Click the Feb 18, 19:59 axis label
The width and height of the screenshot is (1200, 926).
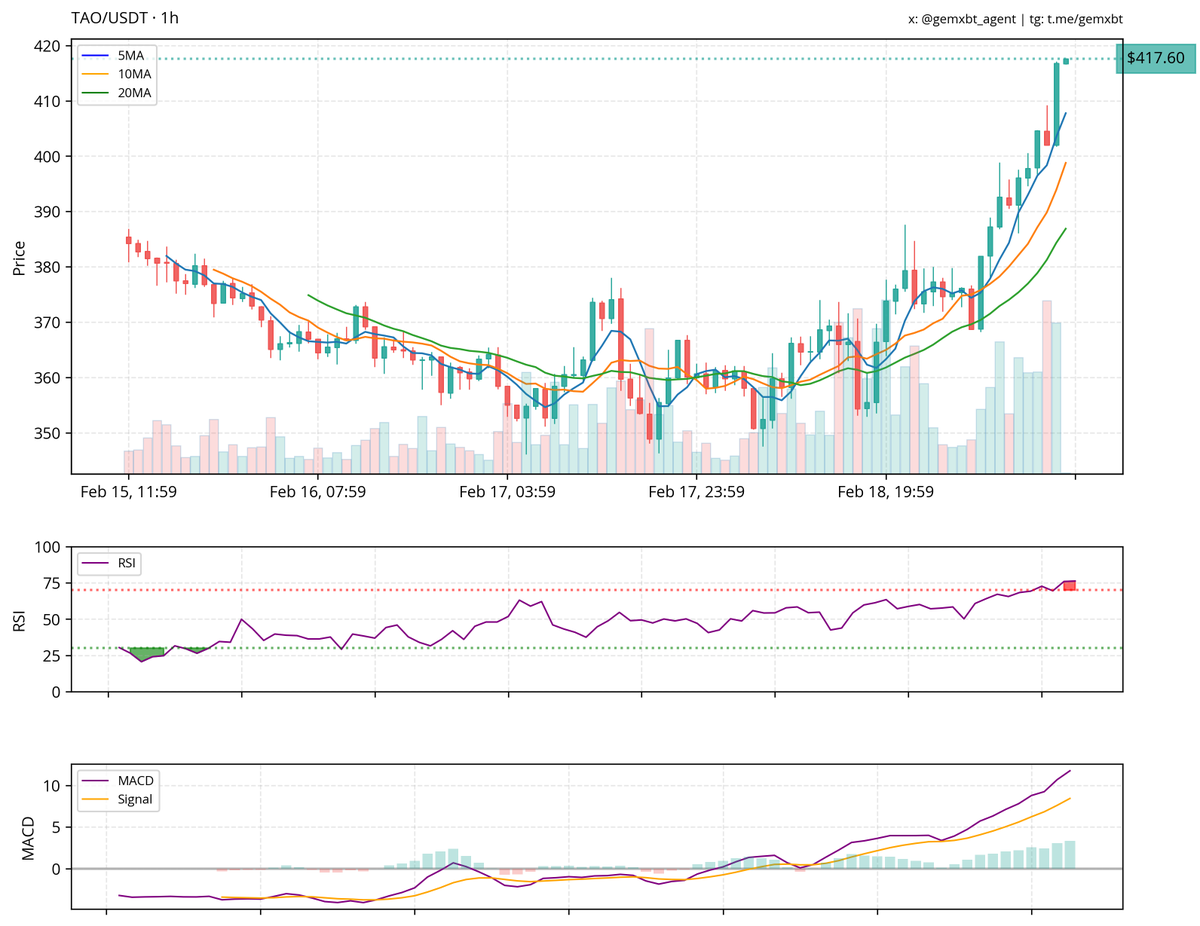(x=885, y=491)
